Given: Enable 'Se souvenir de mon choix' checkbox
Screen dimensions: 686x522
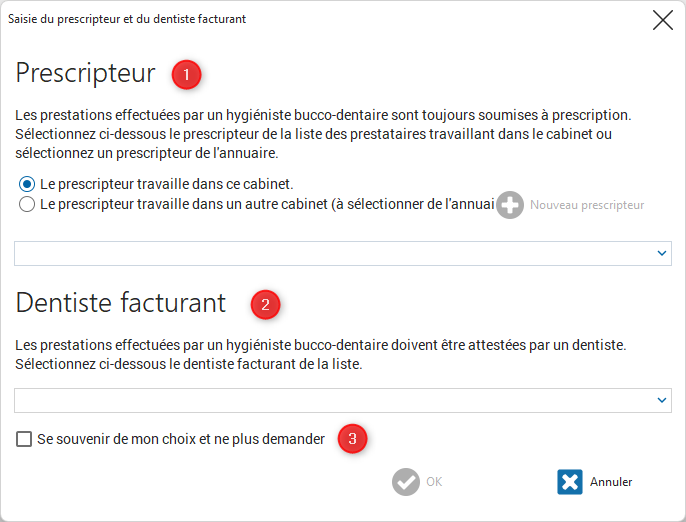Looking at the screenshot, I should [x=24, y=439].
